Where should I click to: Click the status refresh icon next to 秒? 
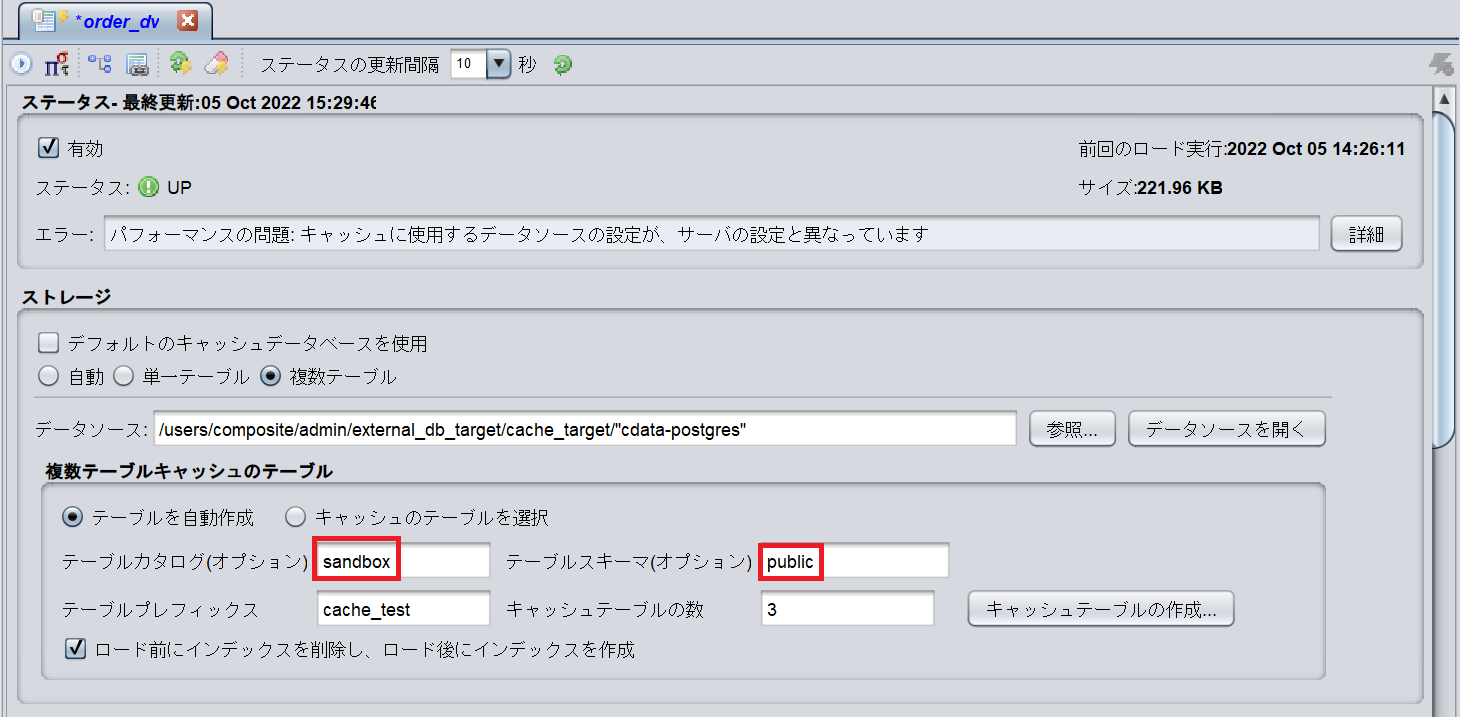(561, 63)
